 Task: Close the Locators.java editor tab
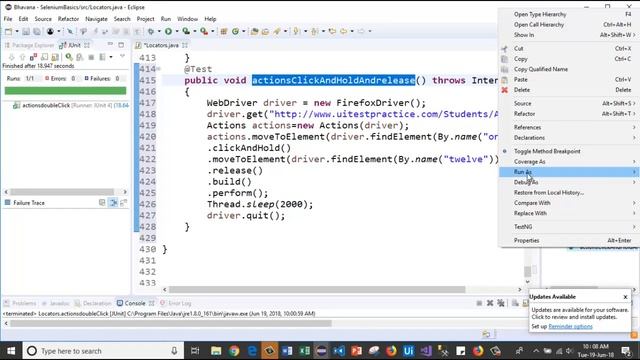click(185, 45)
